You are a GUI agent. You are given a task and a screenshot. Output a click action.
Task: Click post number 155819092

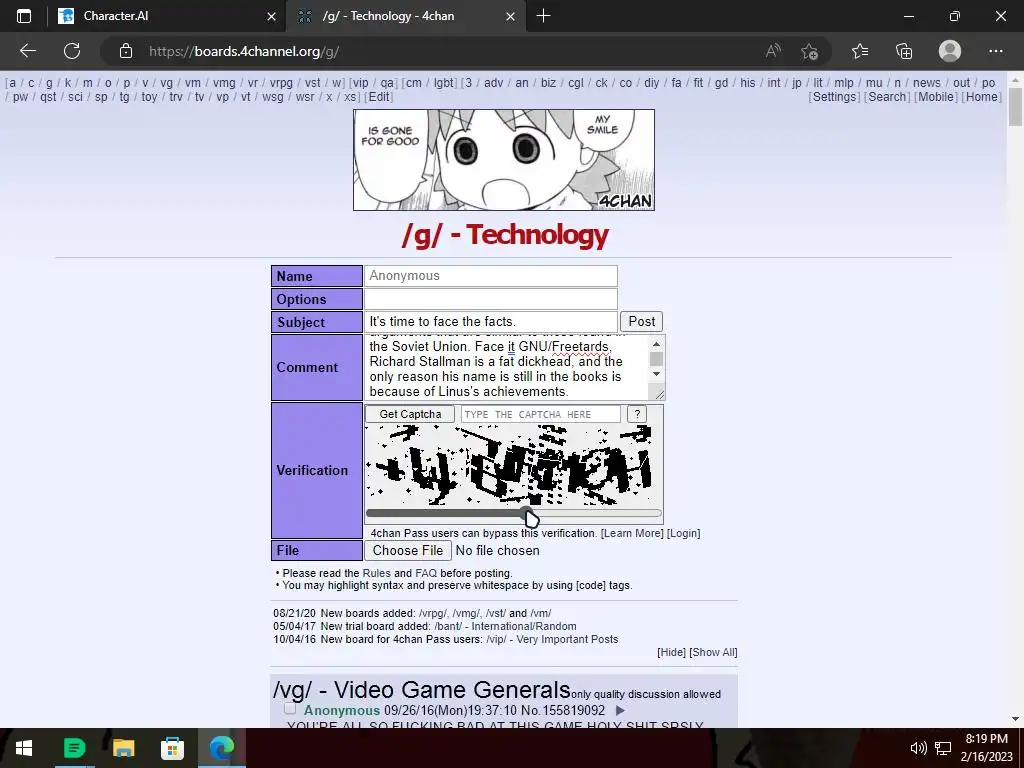pos(573,711)
